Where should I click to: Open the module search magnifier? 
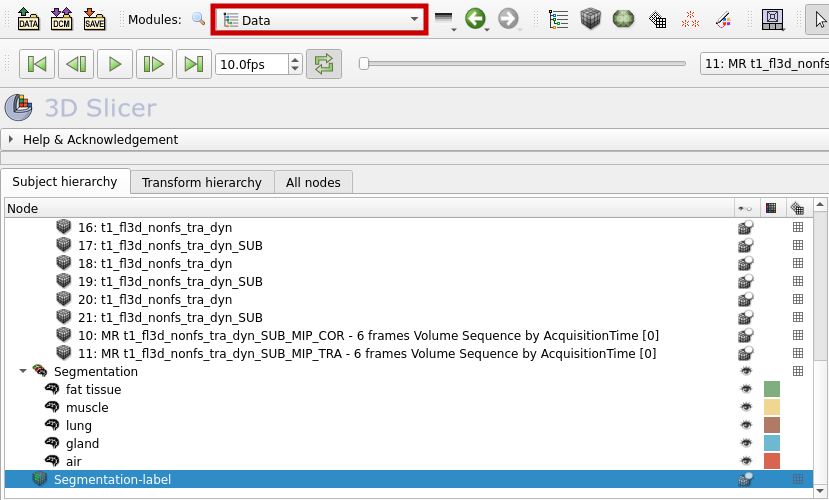pyautogui.click(x=198, y=19)
